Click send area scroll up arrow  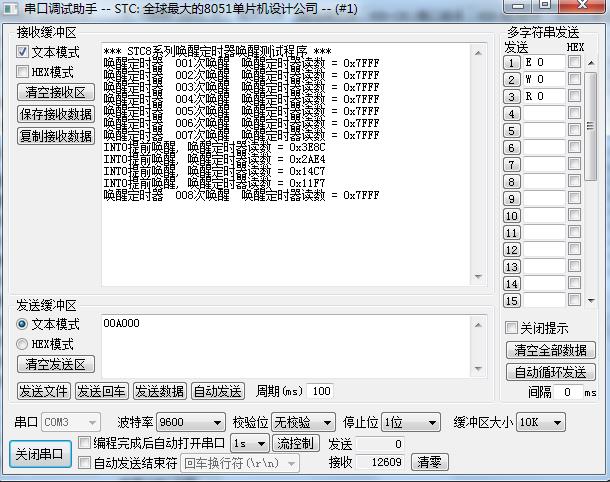[x=478, y=325]
